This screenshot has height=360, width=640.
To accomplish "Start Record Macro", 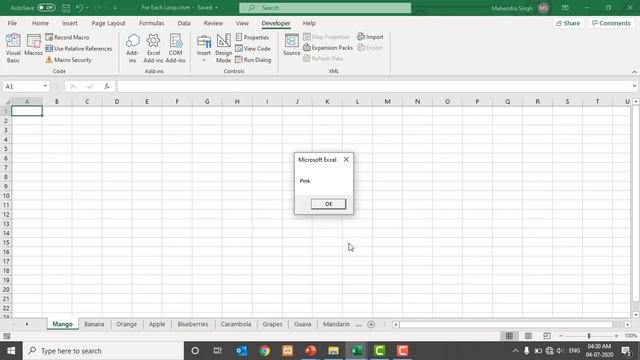I will coord(67,37).
